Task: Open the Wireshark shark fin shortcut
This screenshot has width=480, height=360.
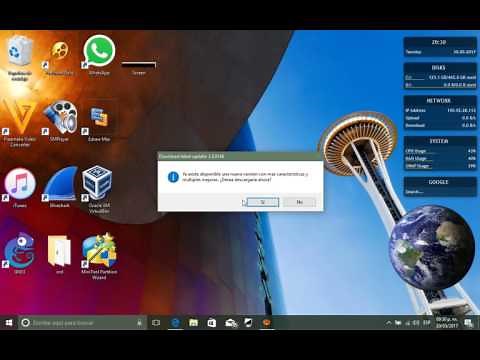Action: tap(60, 187)
